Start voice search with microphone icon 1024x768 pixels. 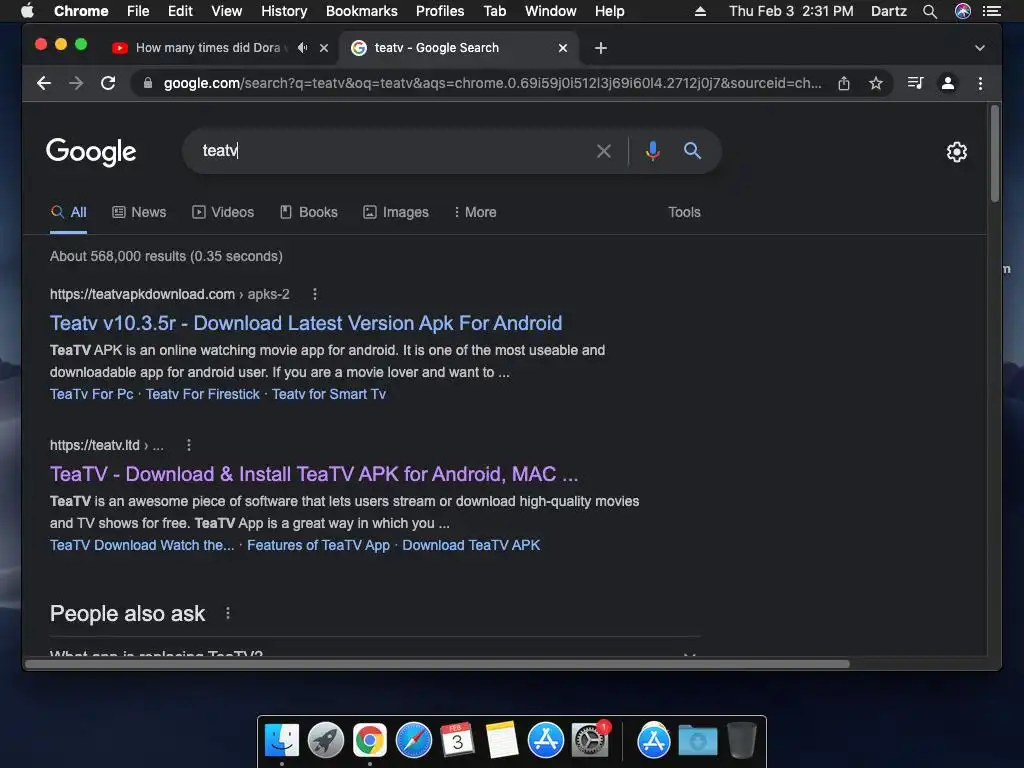(x=652, y=151)
